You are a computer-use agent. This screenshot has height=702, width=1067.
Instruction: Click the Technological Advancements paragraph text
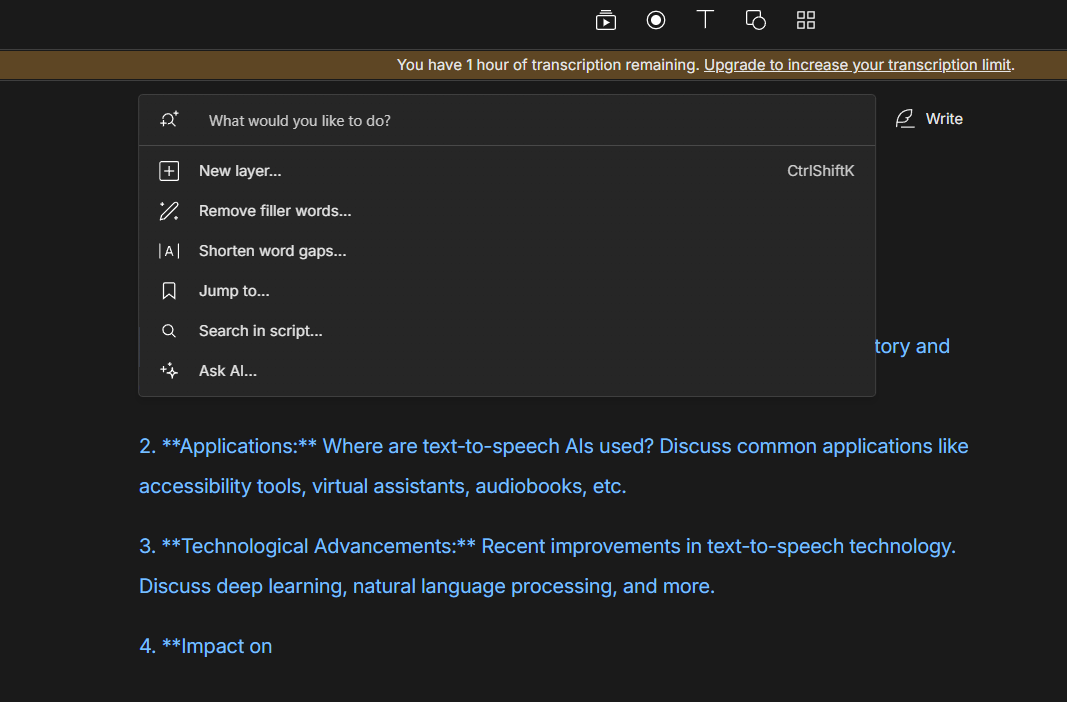547,566
